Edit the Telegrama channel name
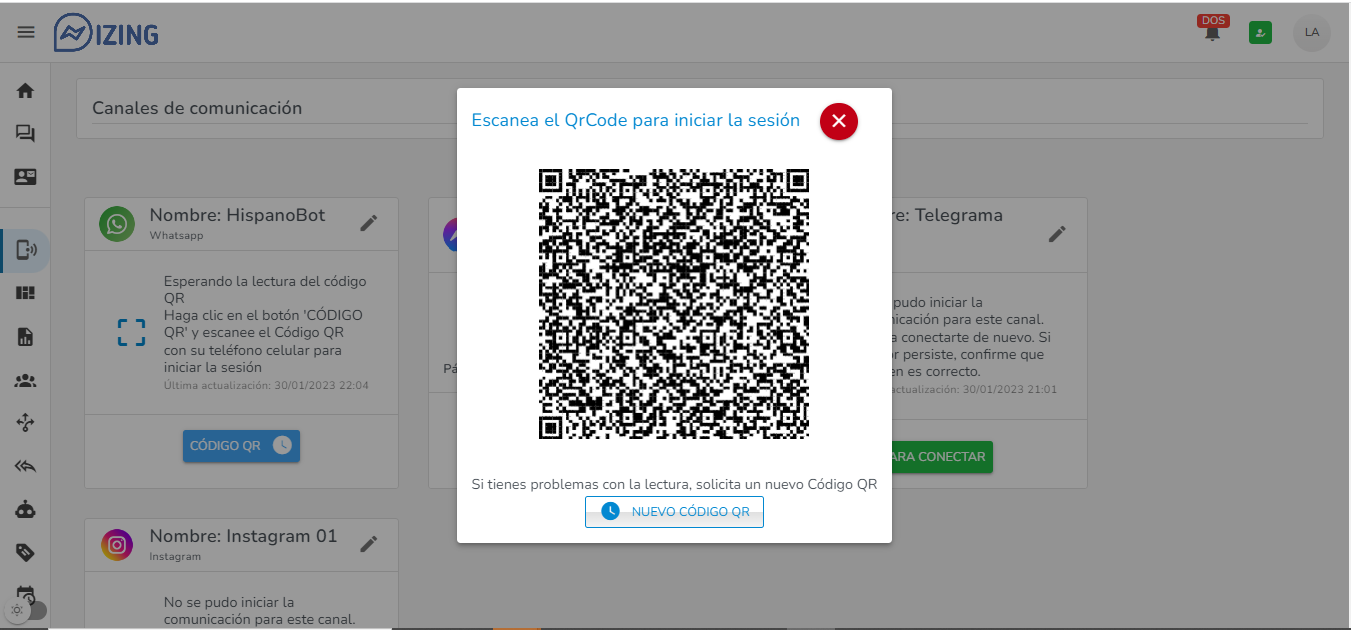 1057,234
